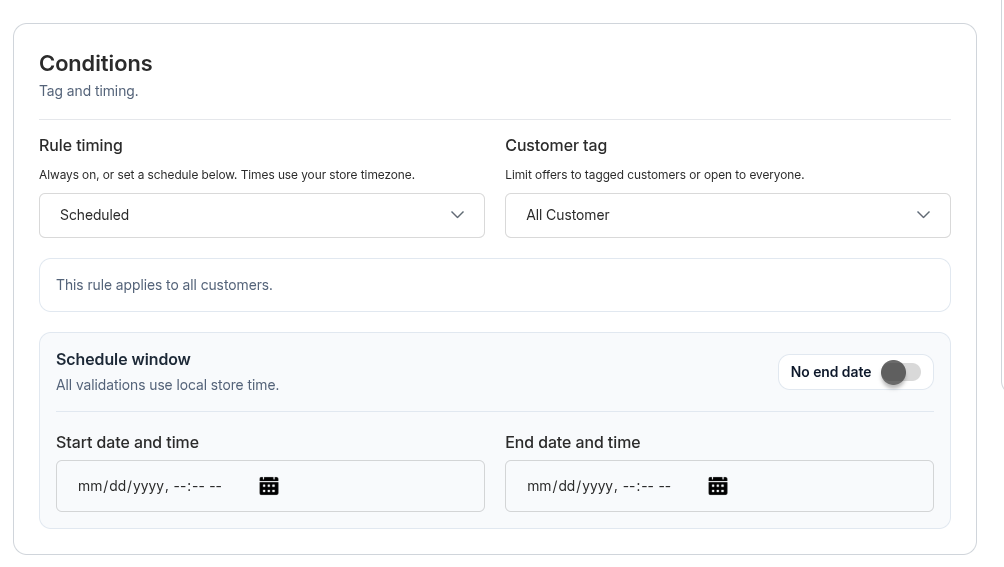The width and height of the screenshot is (1004, 567).
Task: Click the Start date and time input field
Action: [x=270, y=486]
